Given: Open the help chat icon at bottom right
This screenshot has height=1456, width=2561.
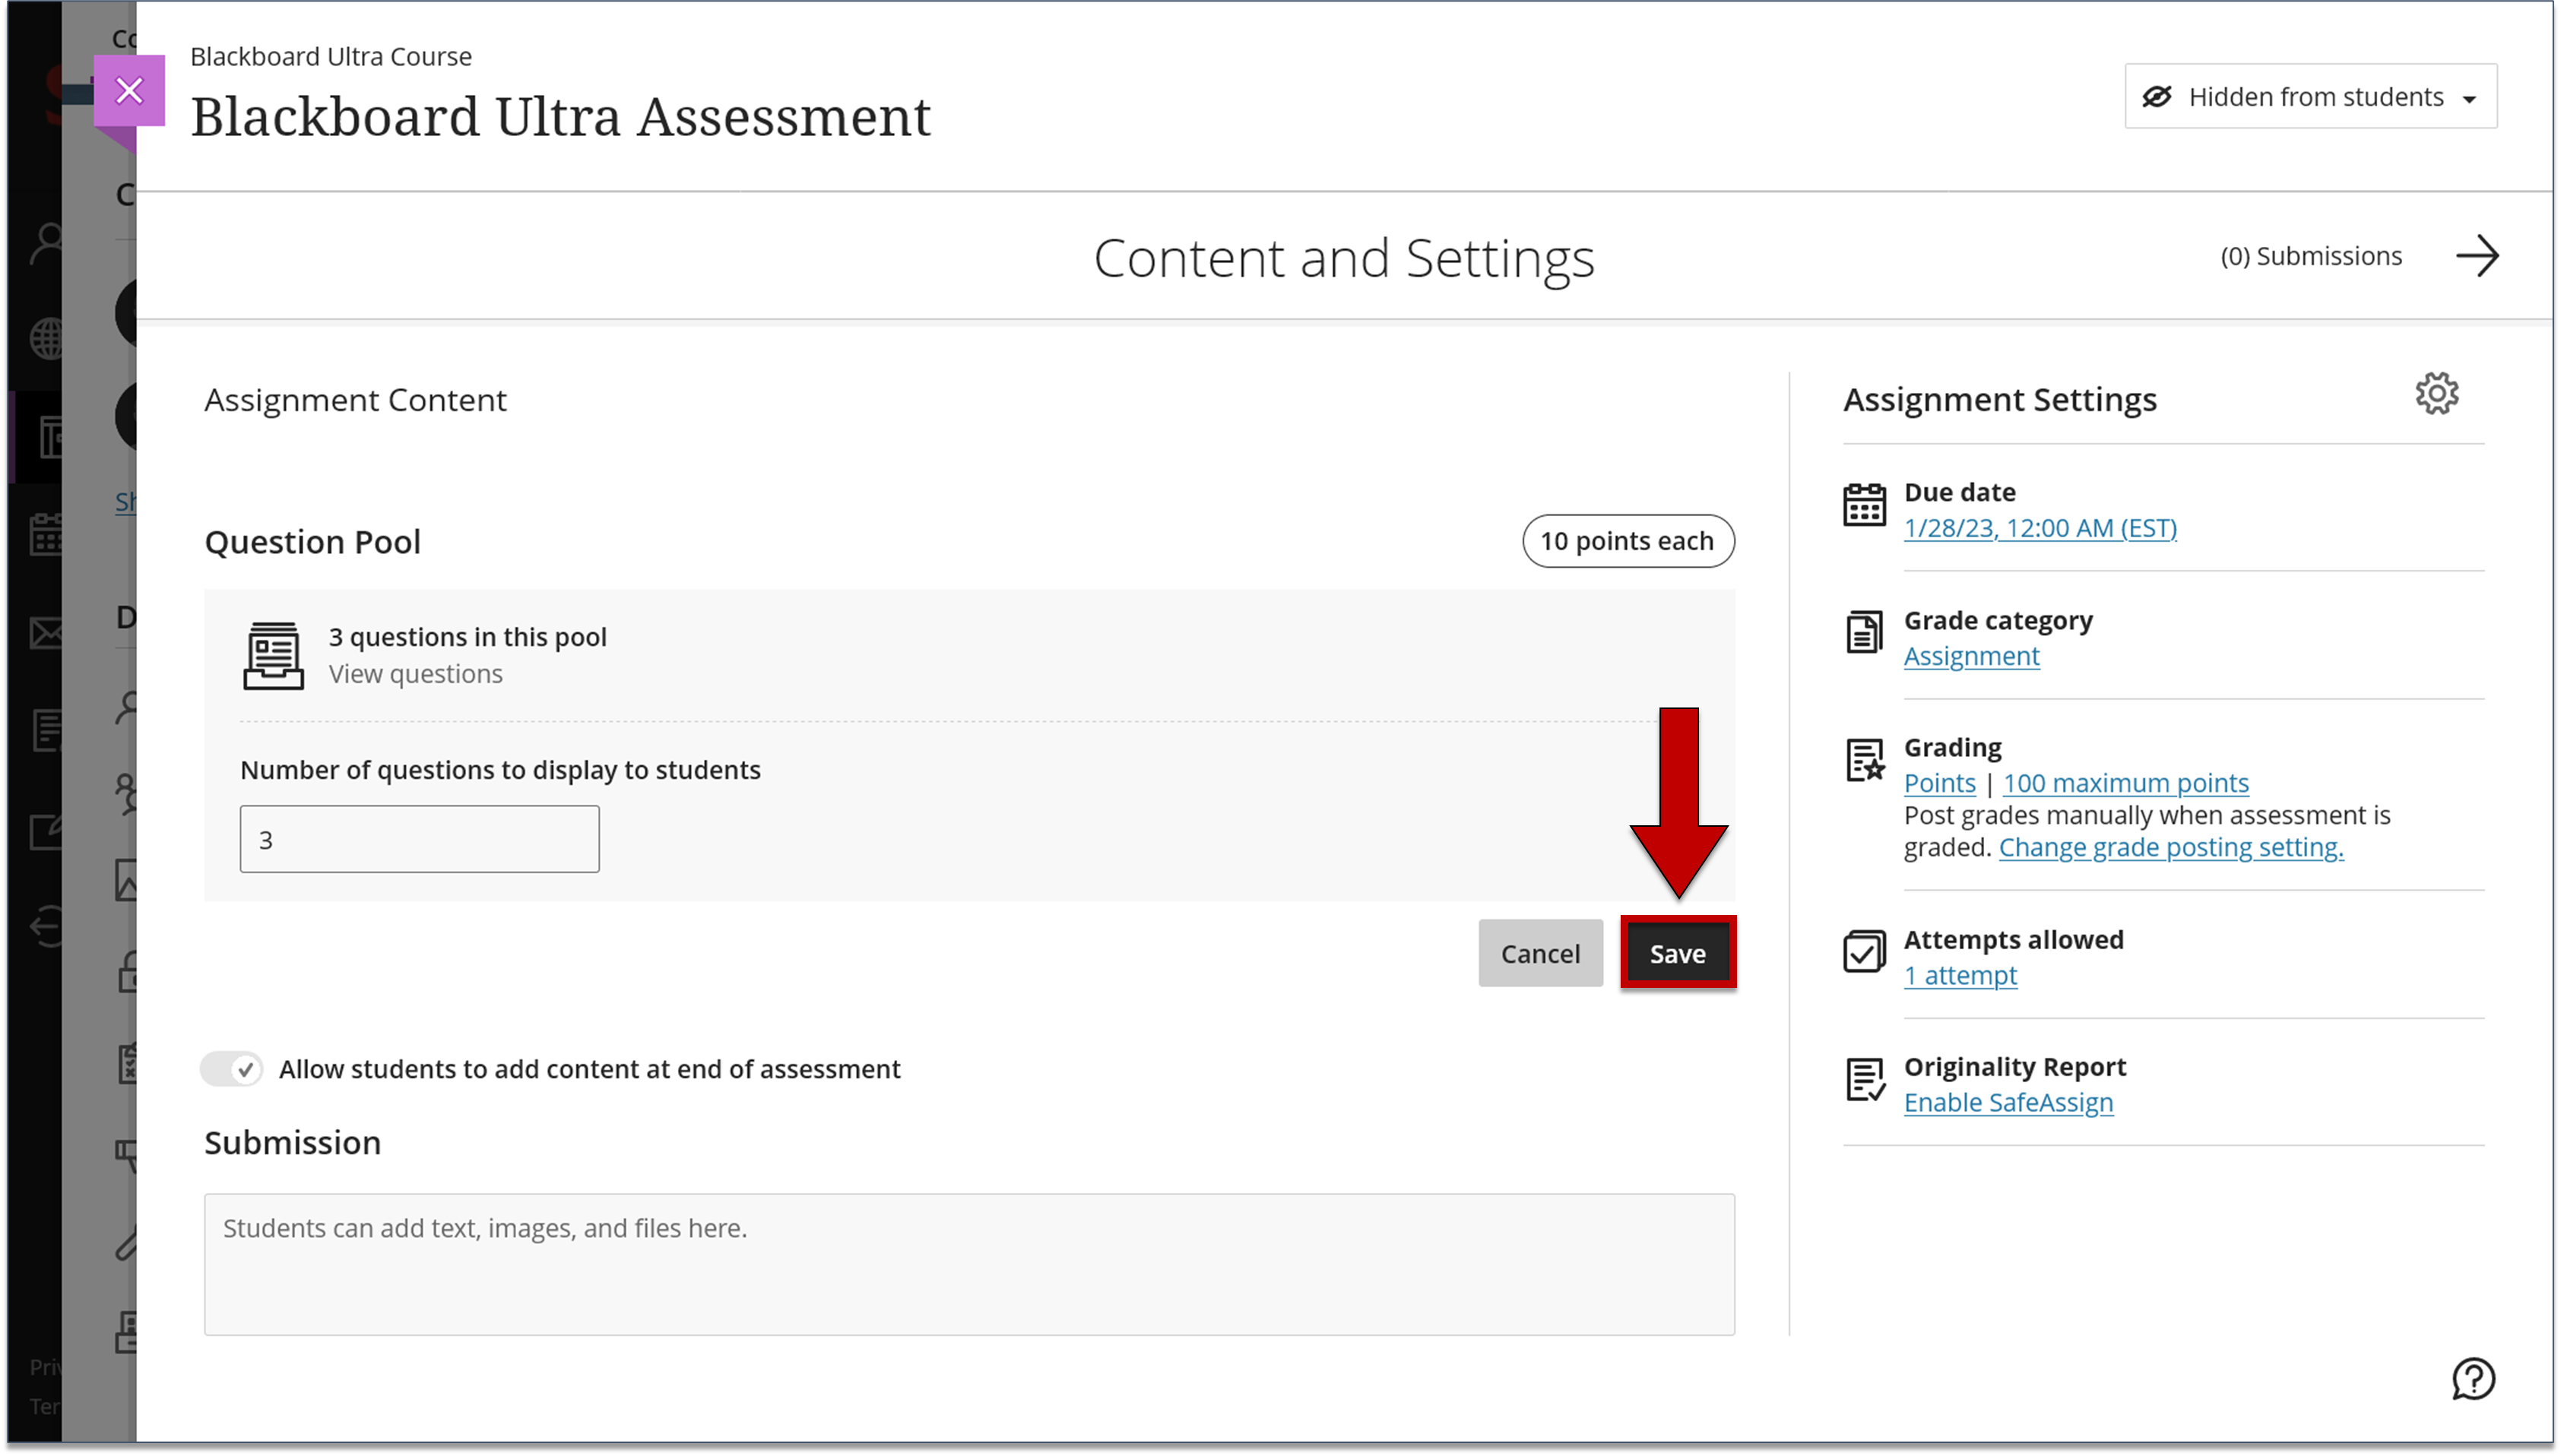Looking at the screenshot, I should pyautogui.click(x=2475, y=1380).
